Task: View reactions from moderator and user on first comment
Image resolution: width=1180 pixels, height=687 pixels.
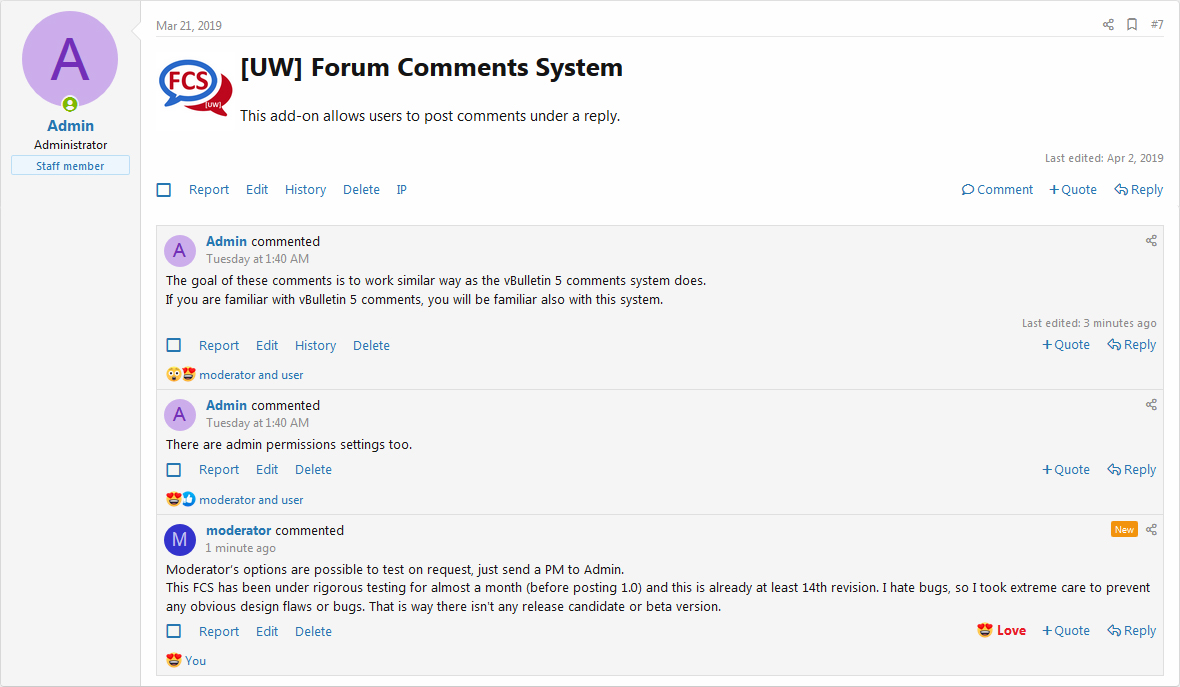Action: (251, 375)
